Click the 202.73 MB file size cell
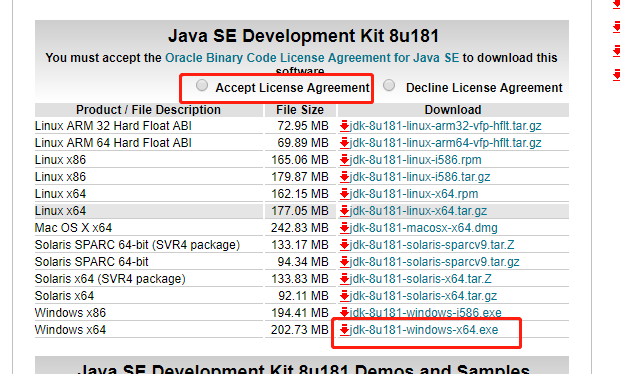 300,330
